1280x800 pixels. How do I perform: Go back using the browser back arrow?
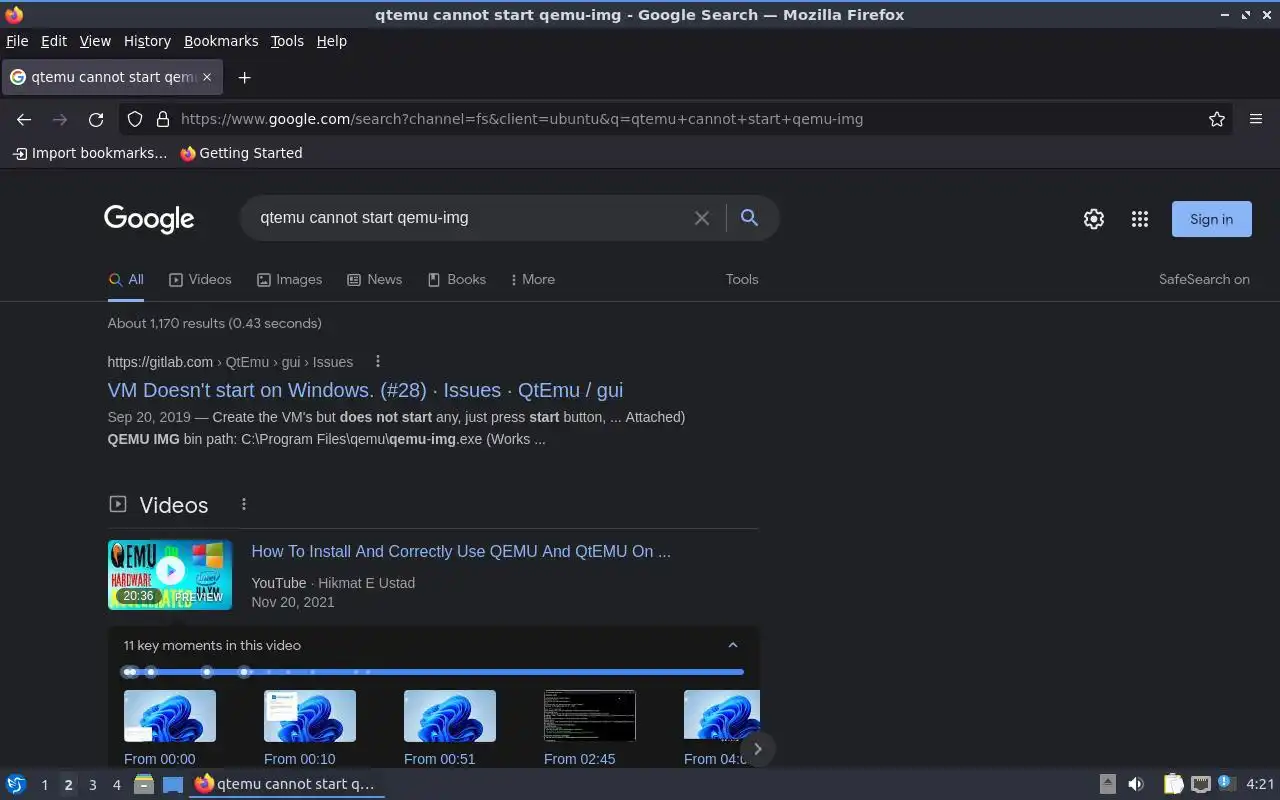[x=24, y=119]
